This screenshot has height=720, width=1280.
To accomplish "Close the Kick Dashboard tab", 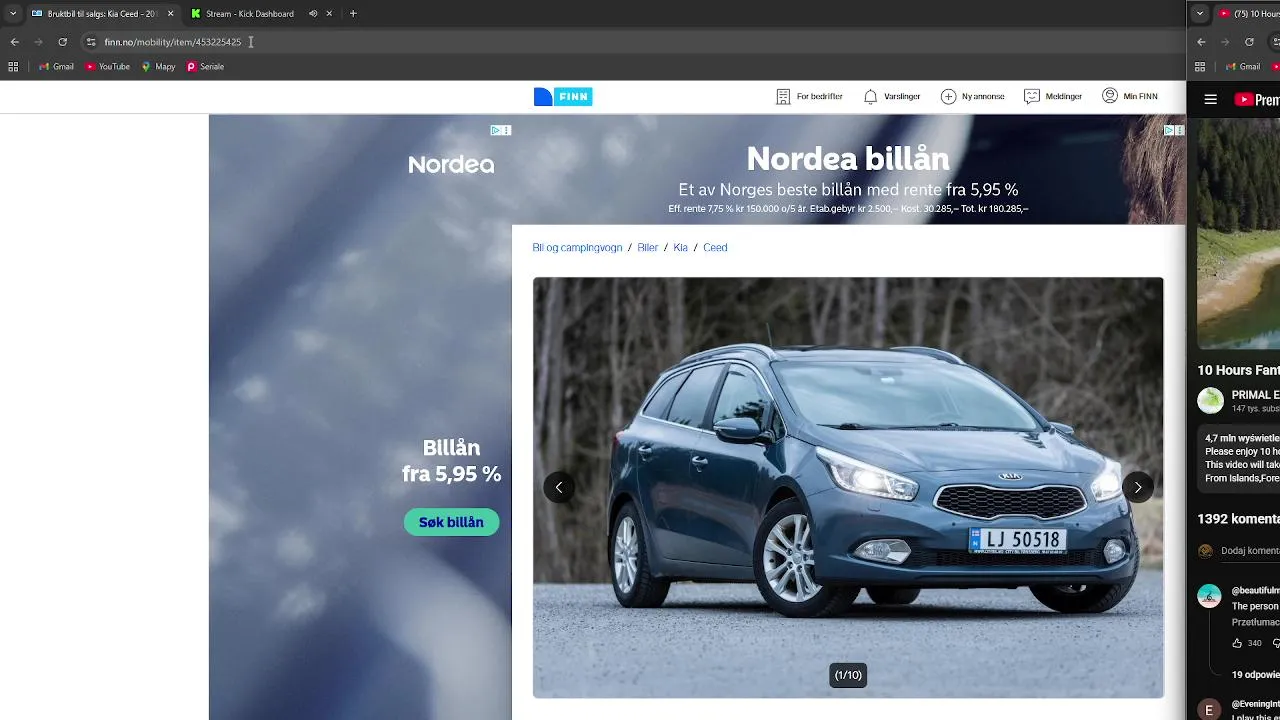I will click(x=329, y=14).
